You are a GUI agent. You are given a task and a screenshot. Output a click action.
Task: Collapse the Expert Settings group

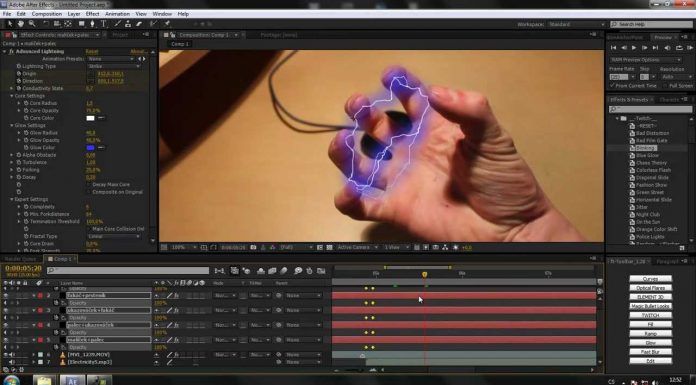(12, 199)
